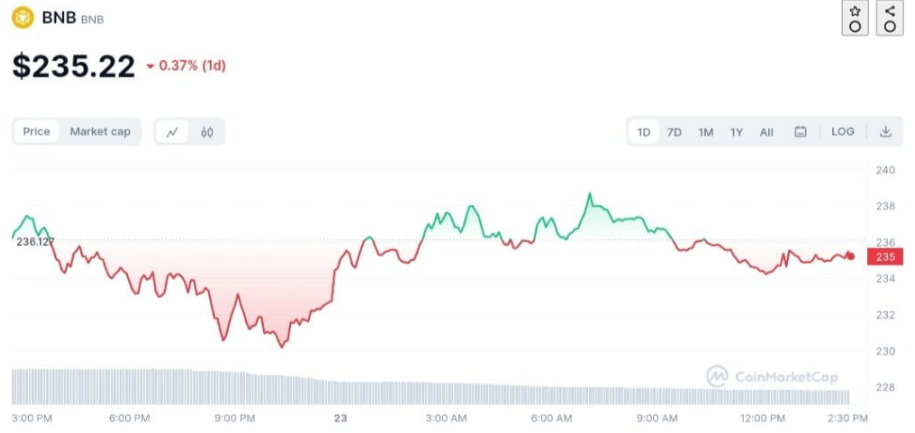Select the 1M time range

click(705, 132)
